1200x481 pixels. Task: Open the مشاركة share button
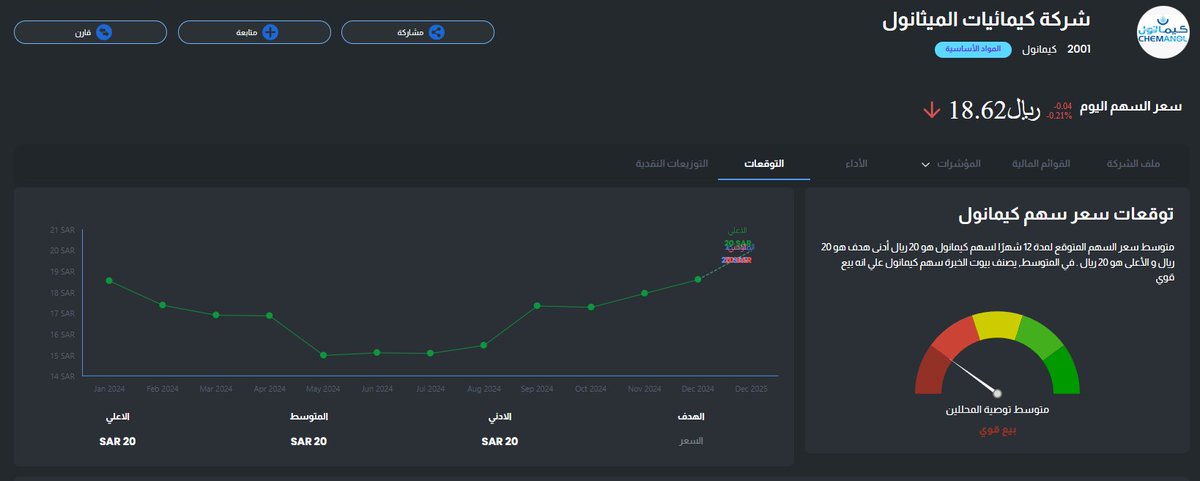418,32
